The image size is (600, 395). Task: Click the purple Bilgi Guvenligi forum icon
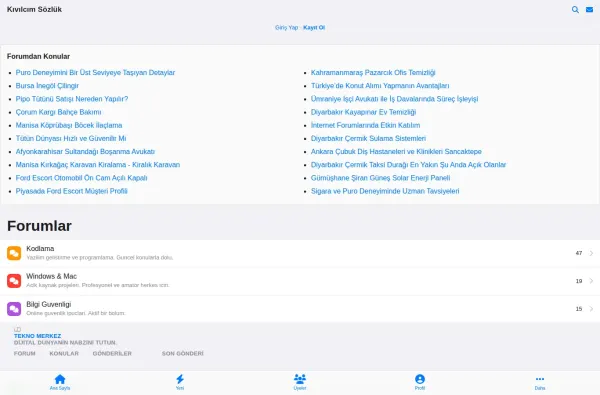(x=14, y=309)
